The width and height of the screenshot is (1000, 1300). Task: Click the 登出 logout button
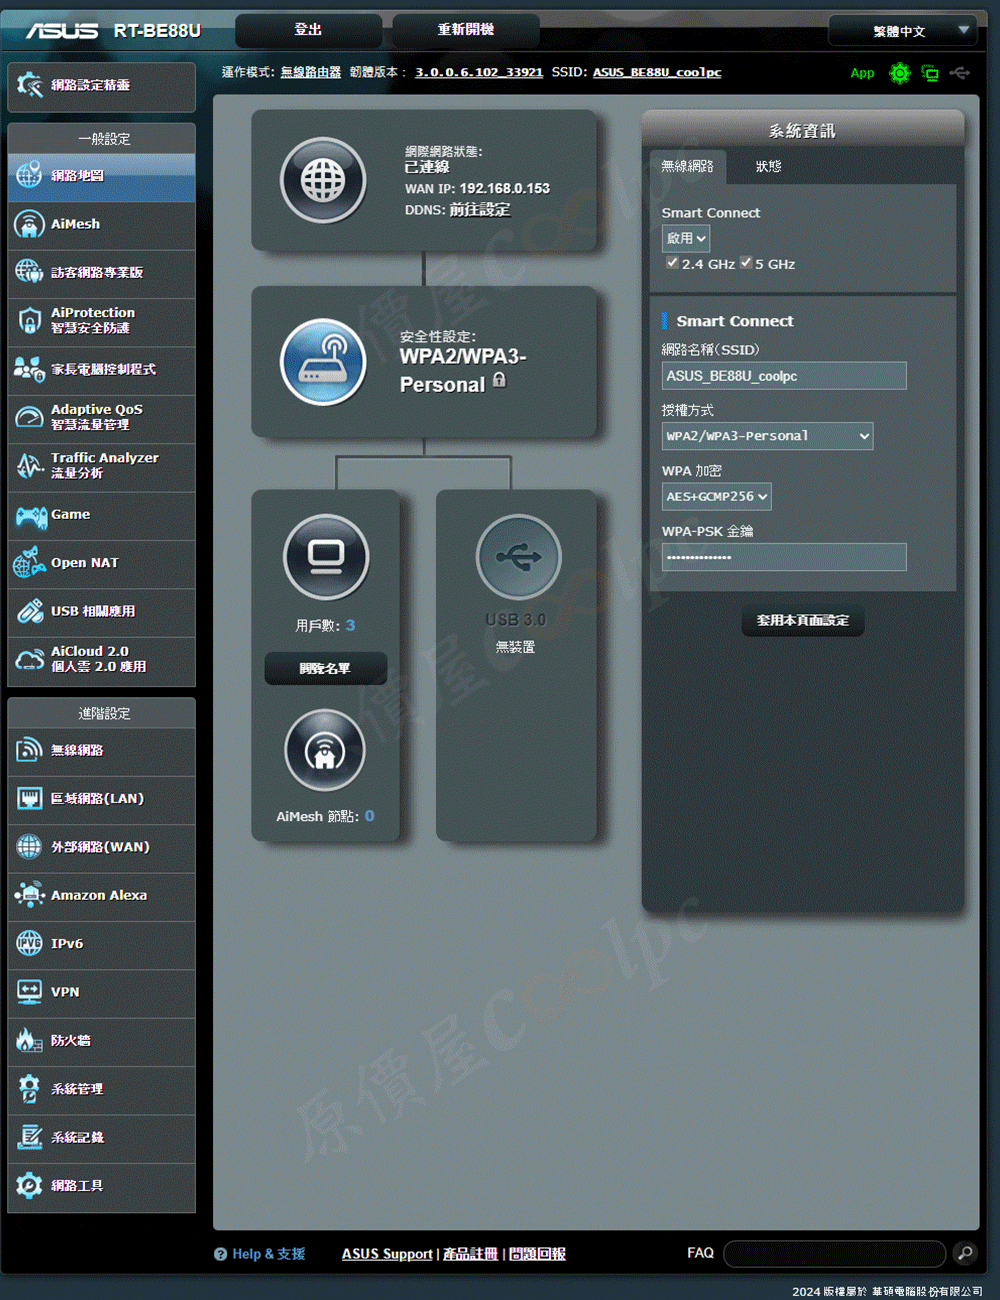point(308,30)
